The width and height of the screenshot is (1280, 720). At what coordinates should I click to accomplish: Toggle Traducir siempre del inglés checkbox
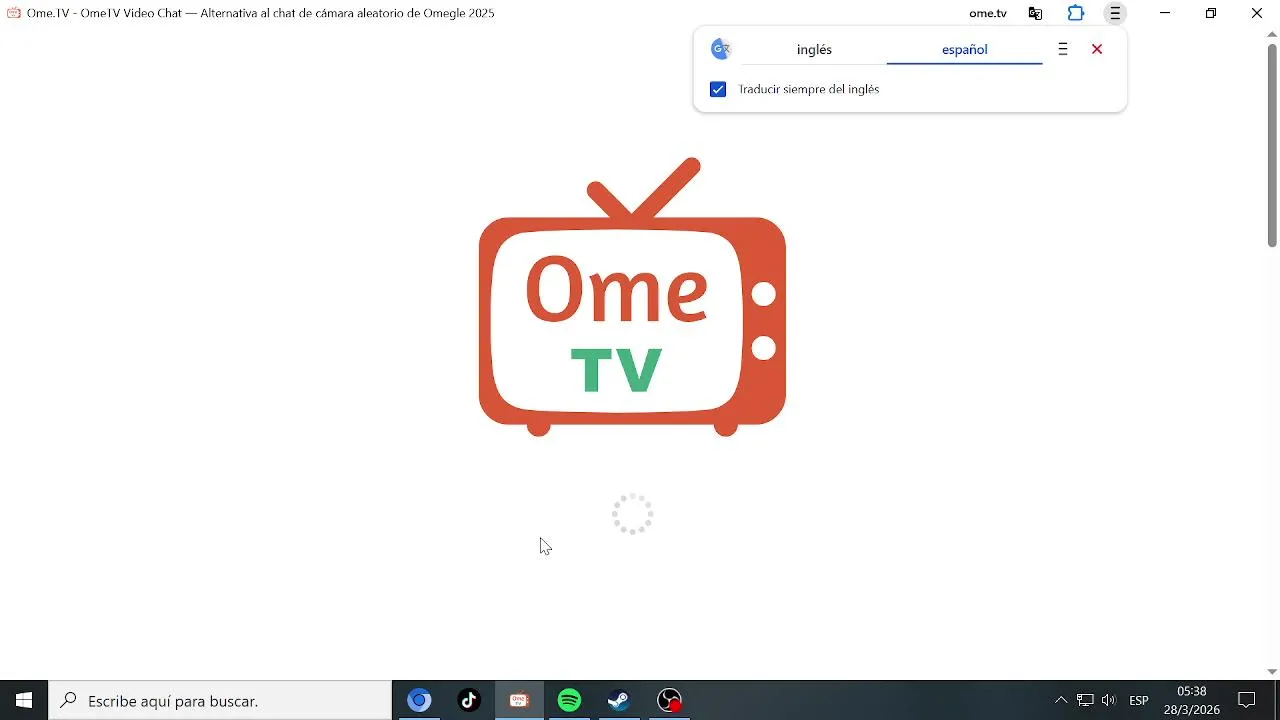tap(718, 90)
